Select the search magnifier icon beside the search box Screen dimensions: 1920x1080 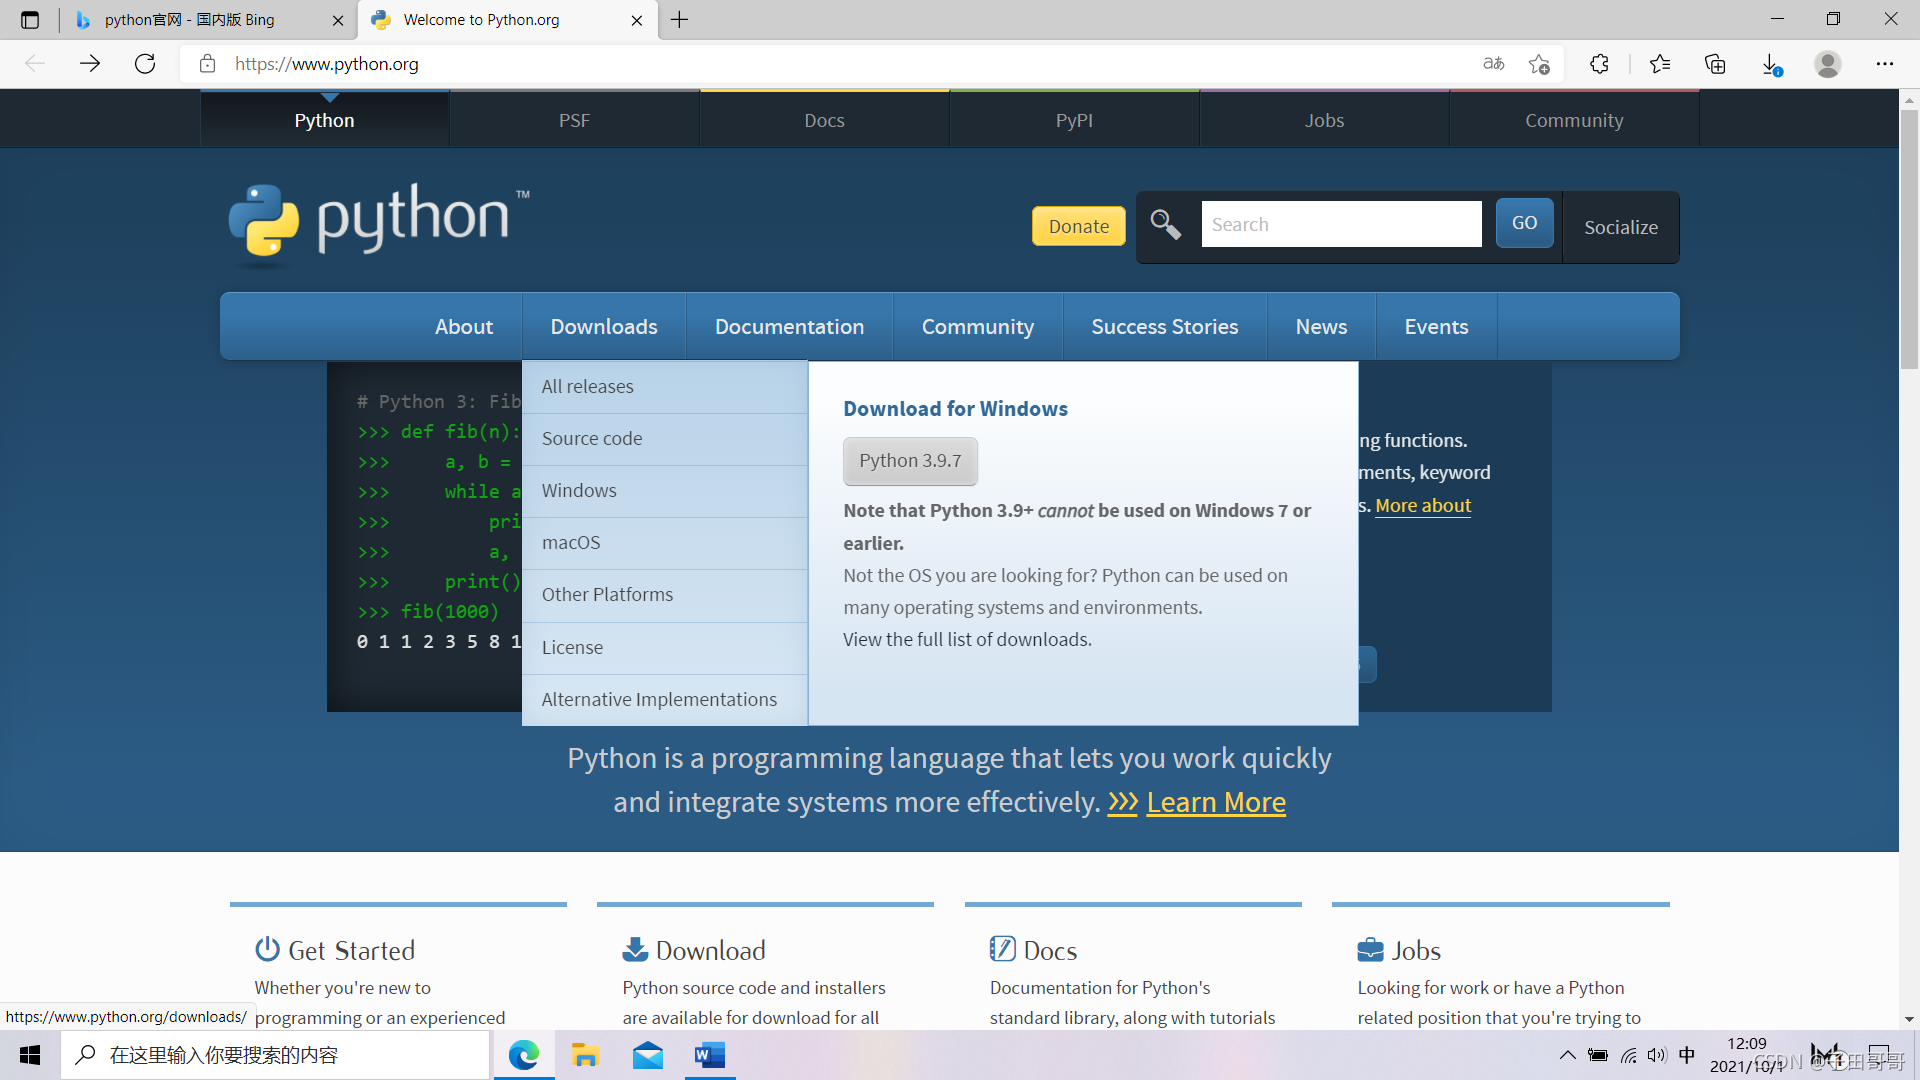point(1165,224)
